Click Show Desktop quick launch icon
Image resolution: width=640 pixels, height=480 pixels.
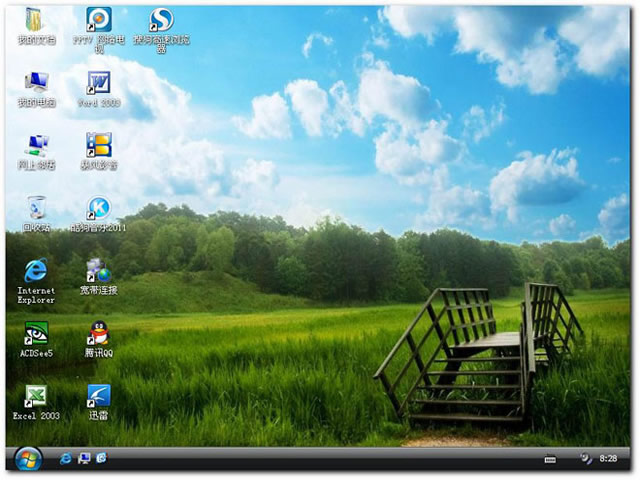click(84, 458)
